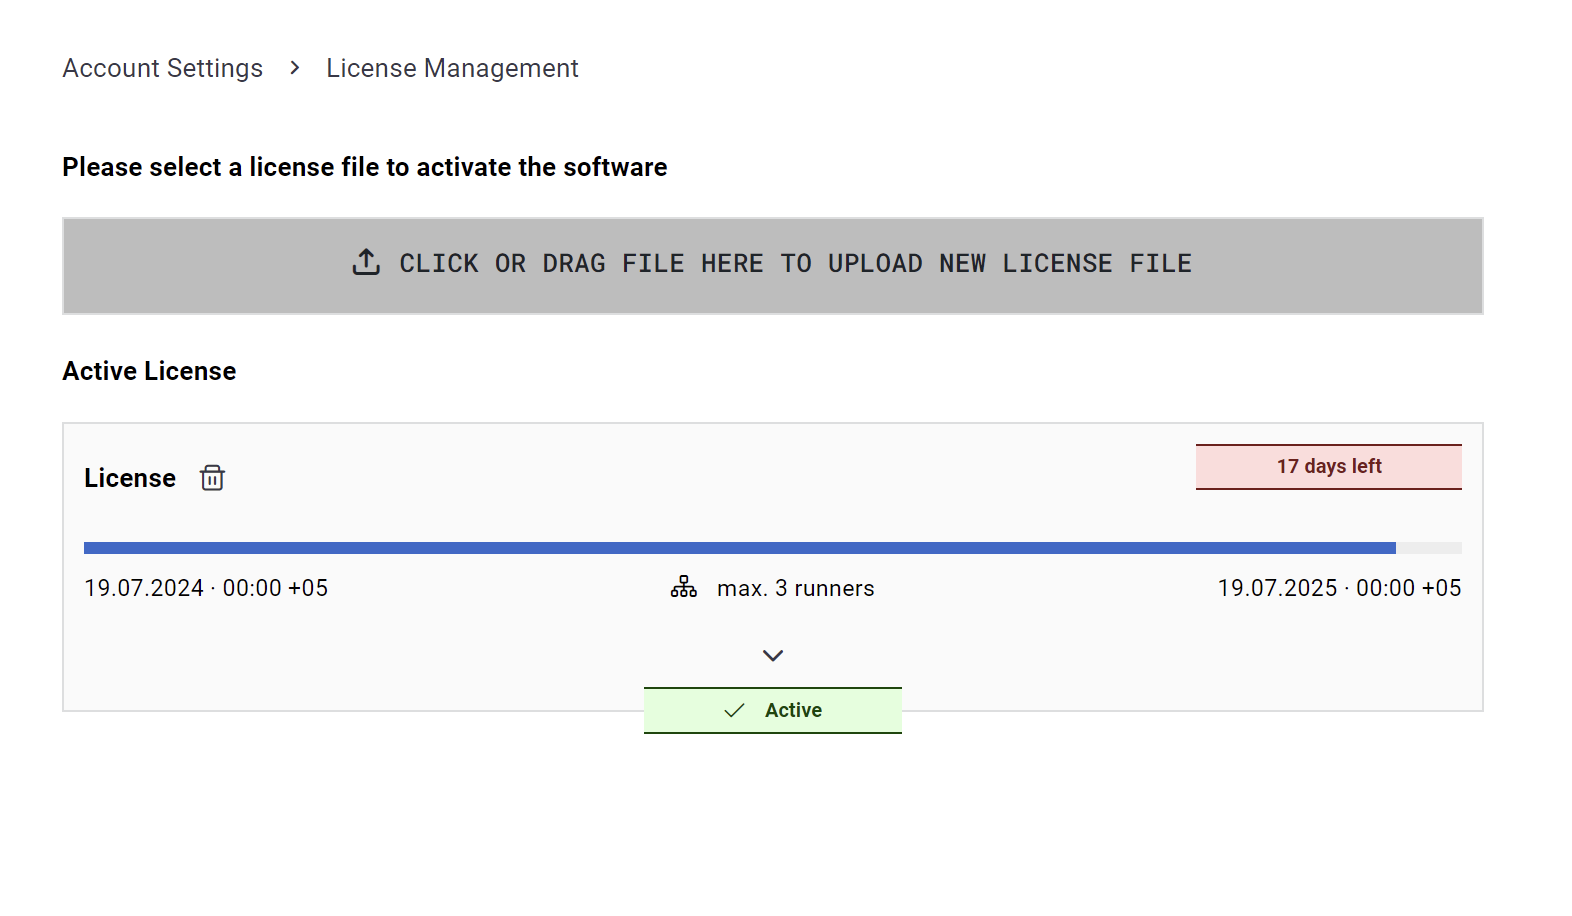The width and height of the screenshot is (1572, 916).
Task: Delete the license via trash icon
Action: click(212, 478)
